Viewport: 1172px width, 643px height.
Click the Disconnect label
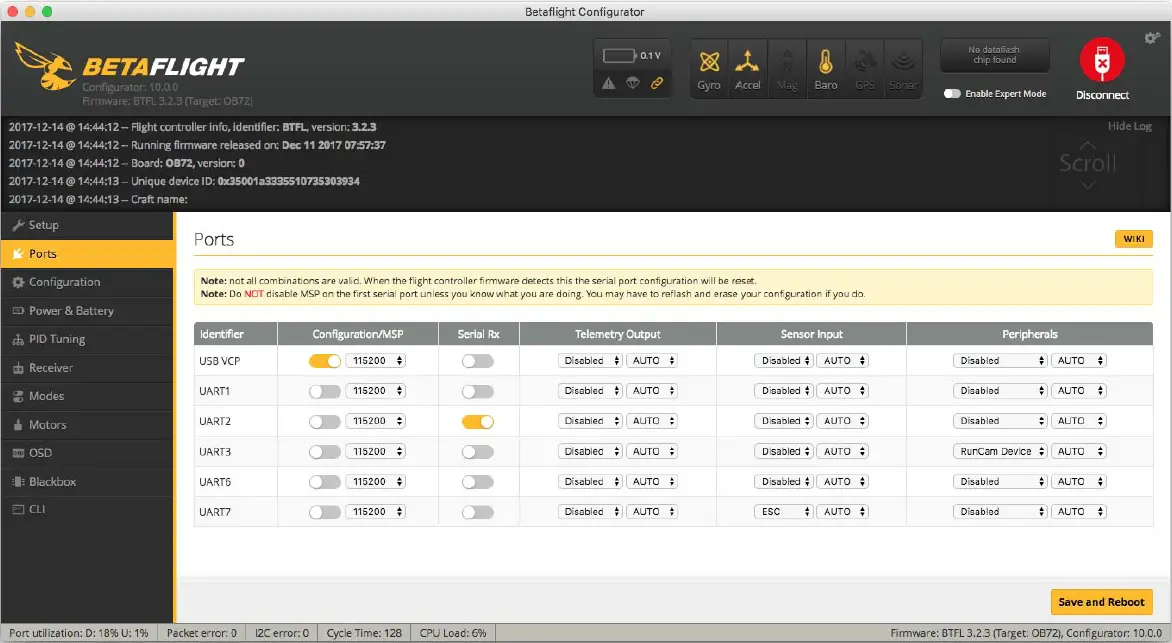1102,95
